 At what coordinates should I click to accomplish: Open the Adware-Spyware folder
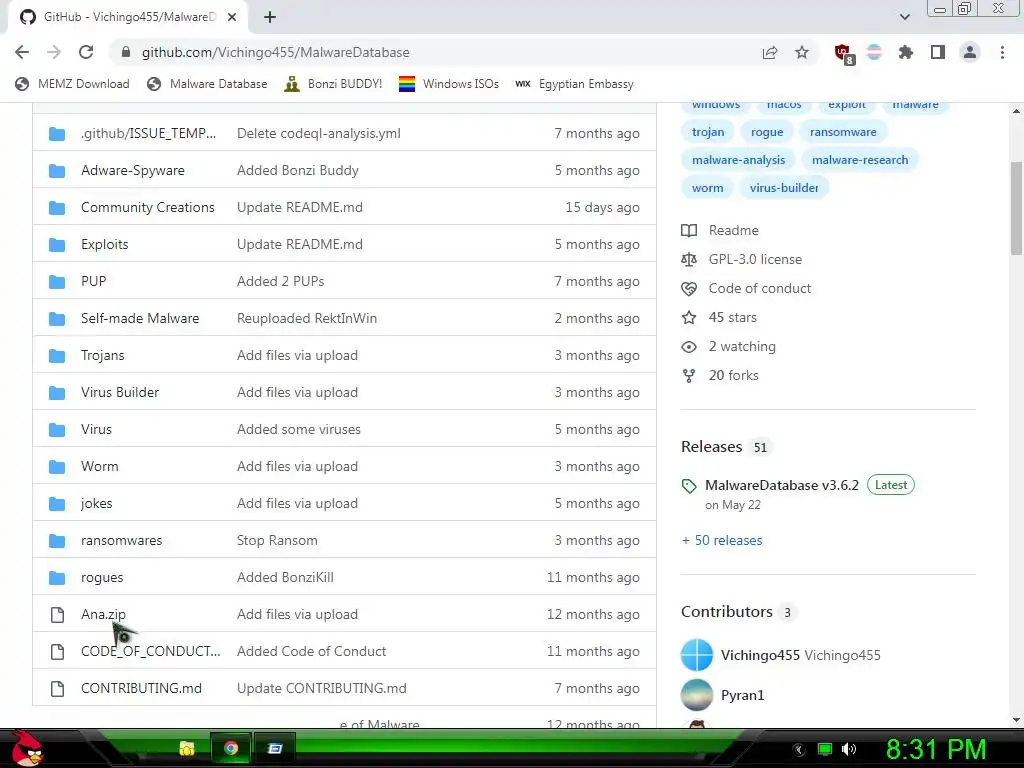pyautogui.click(x=133, y=170)
